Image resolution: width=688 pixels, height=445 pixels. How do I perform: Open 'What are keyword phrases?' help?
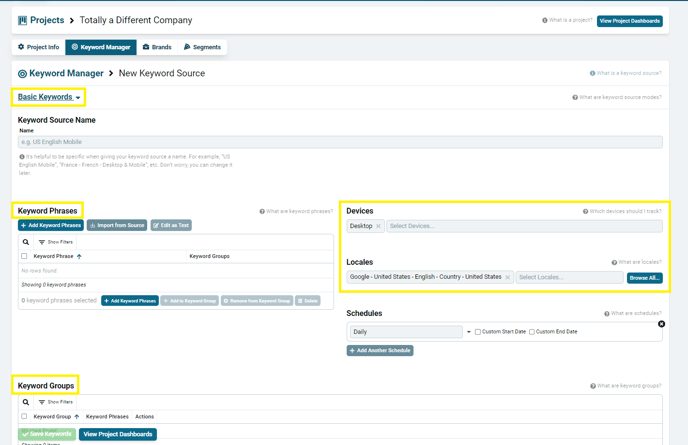[296, 211]
